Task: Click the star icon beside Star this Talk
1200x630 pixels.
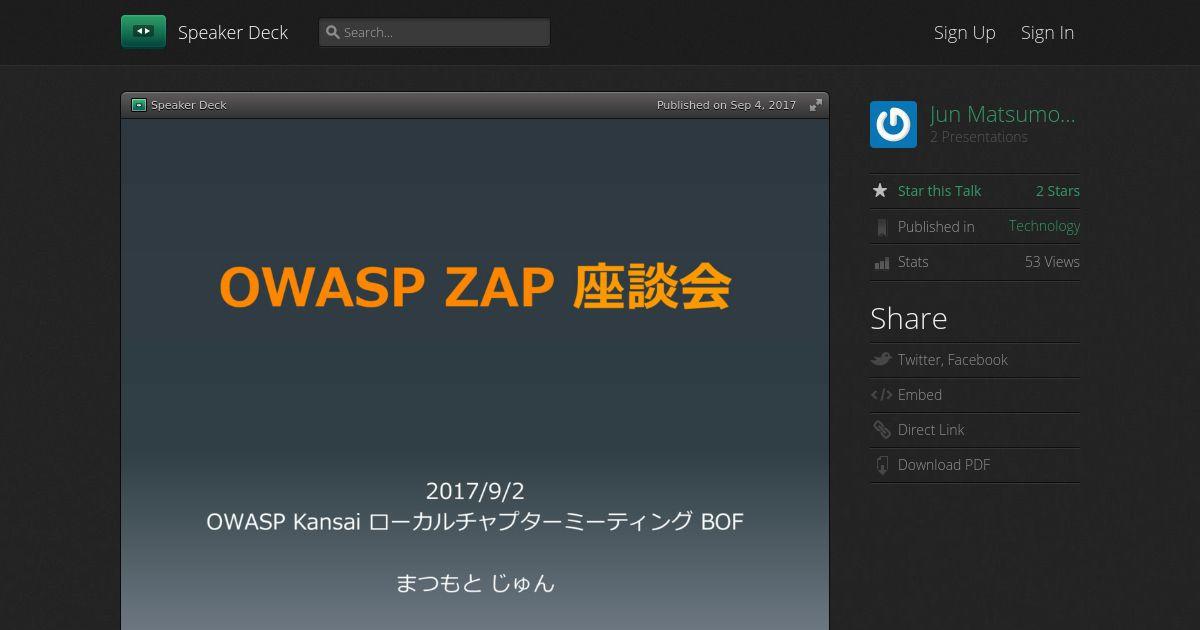Action: [880, 190]
